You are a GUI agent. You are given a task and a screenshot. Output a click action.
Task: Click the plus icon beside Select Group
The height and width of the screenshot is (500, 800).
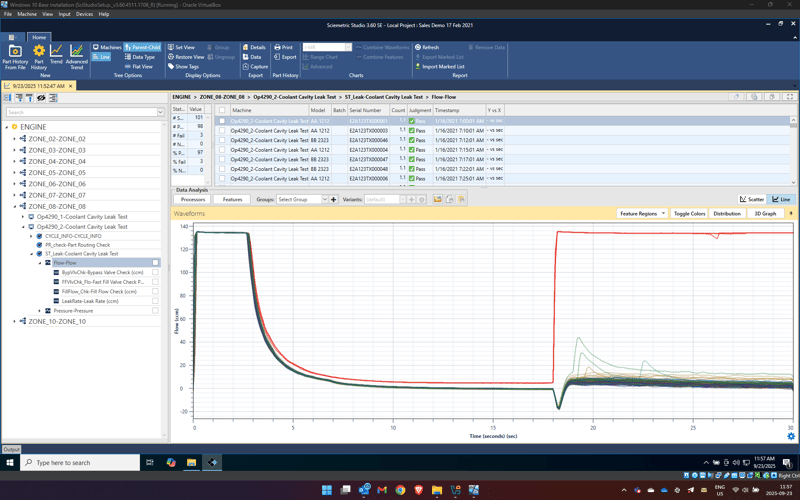[x=334, y=199]
